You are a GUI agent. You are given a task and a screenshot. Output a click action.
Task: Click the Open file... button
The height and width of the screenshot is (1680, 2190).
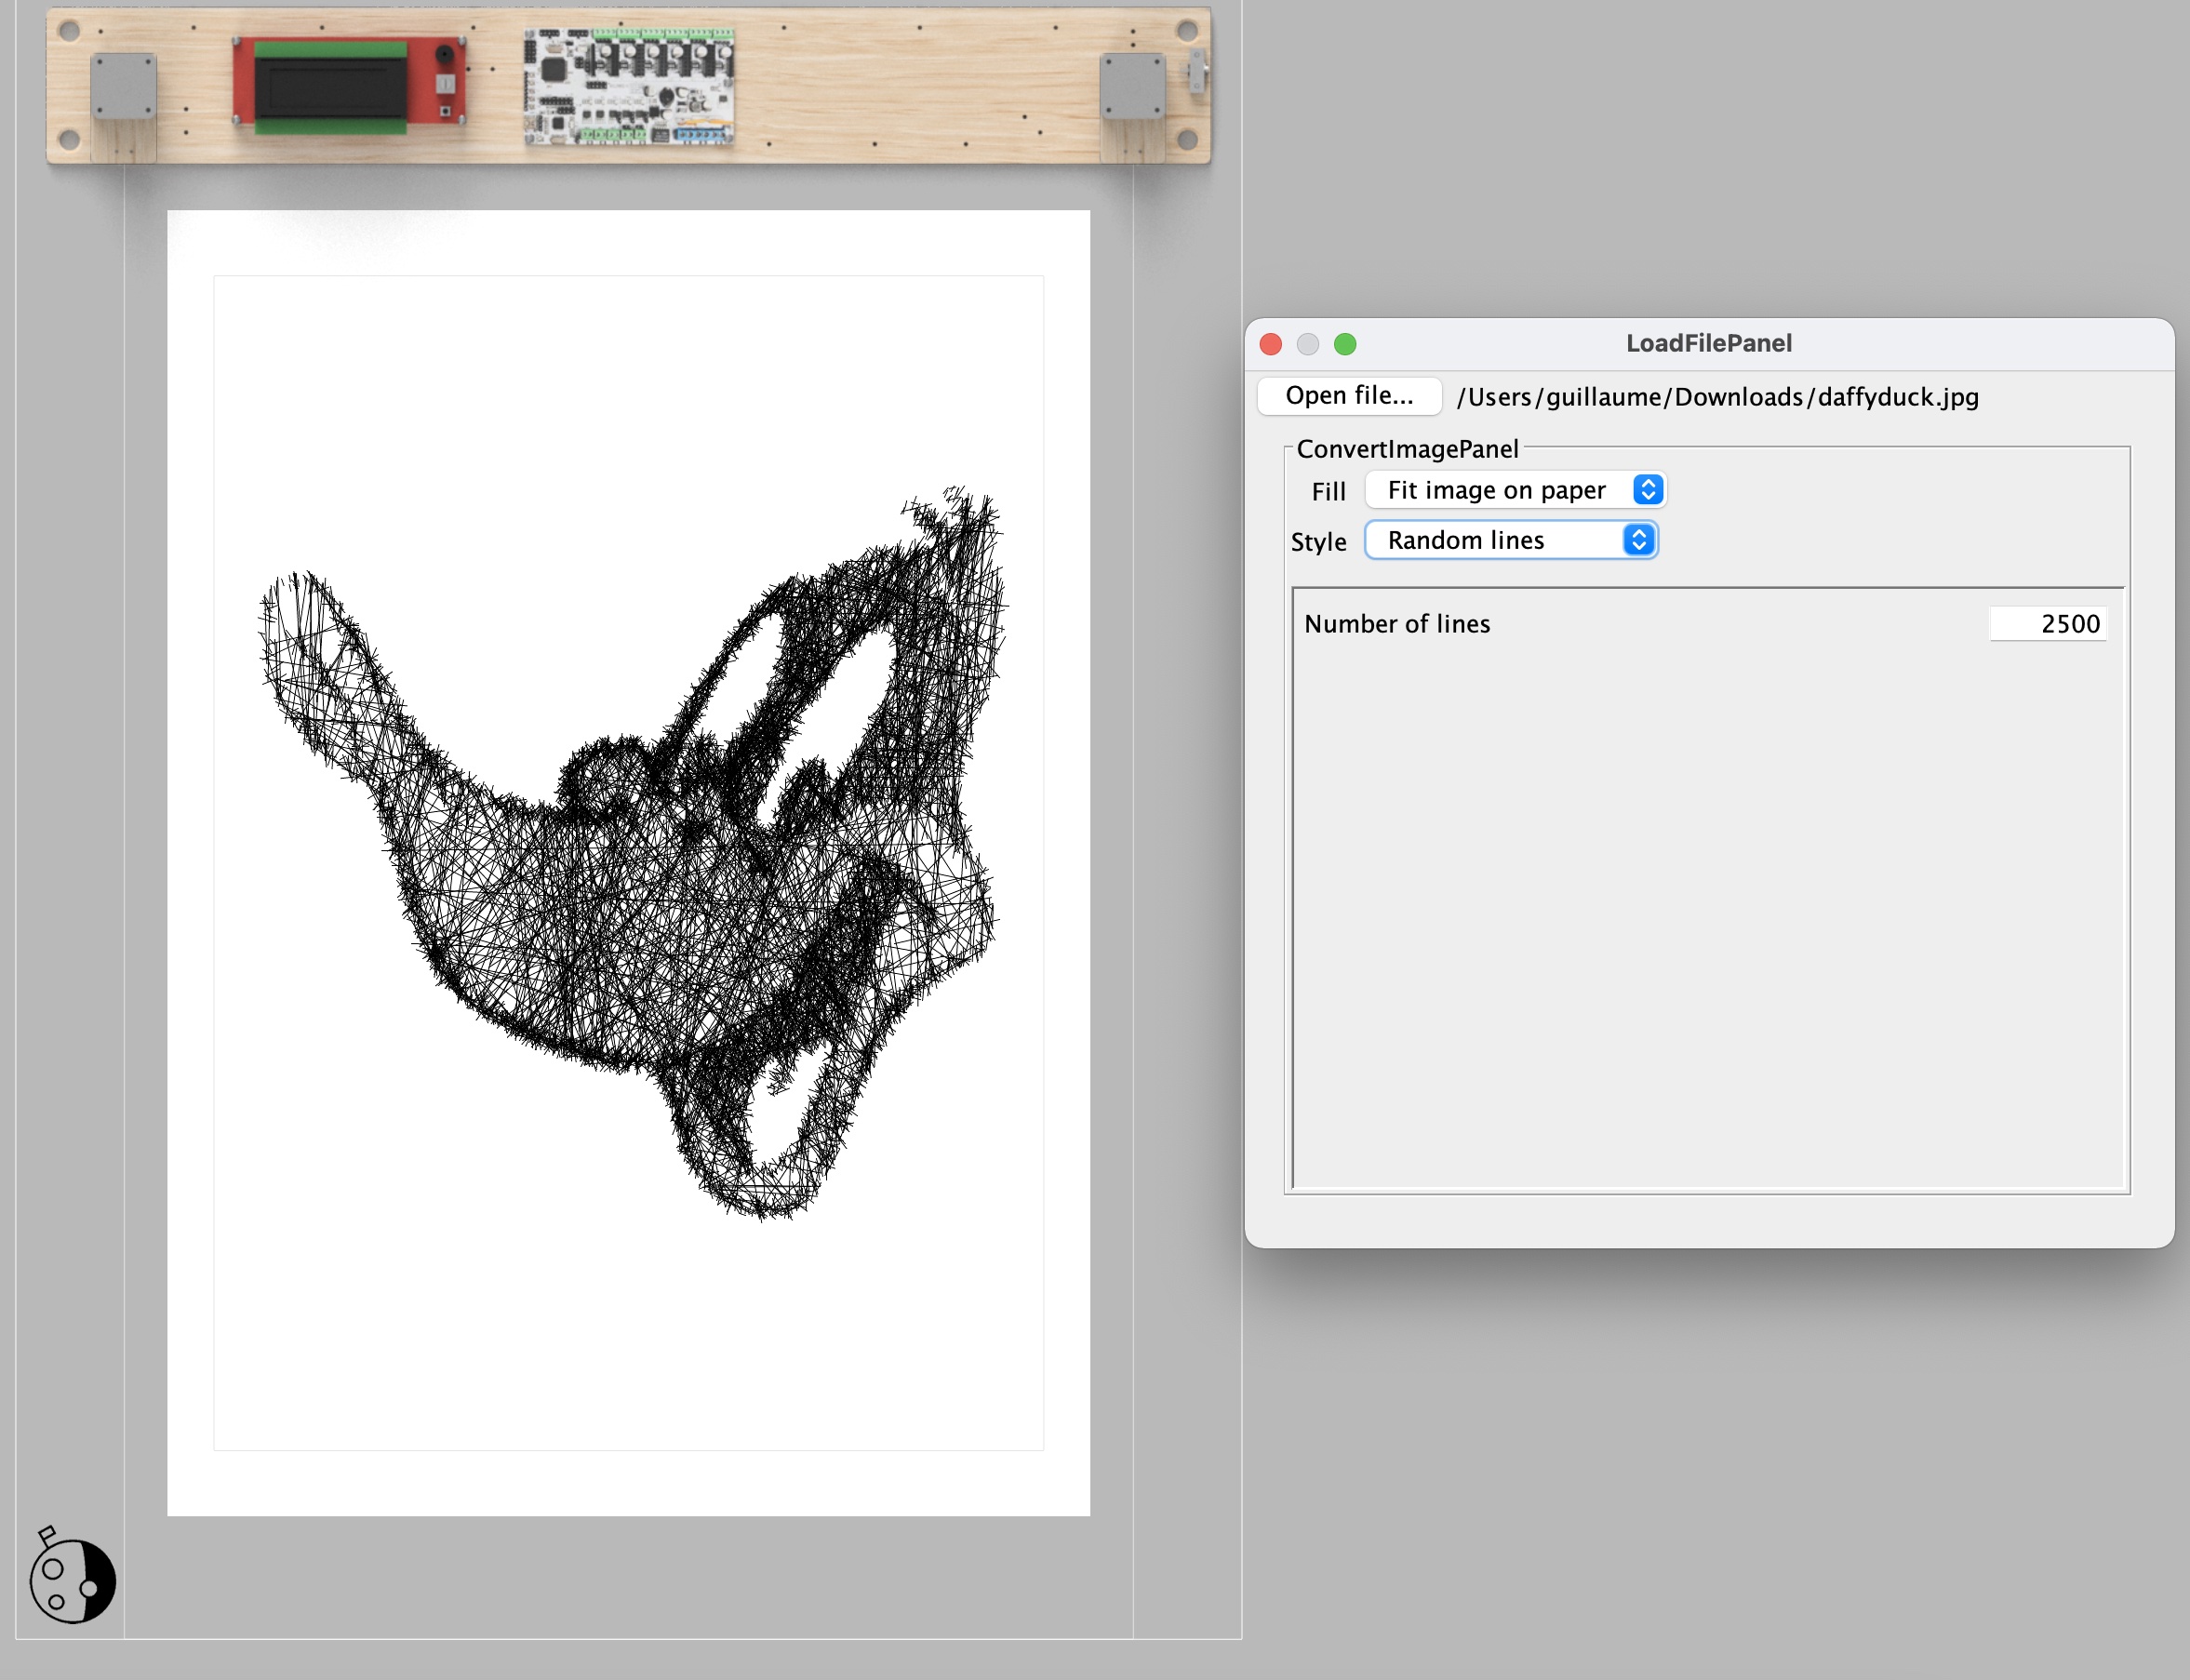[1349, 395]
